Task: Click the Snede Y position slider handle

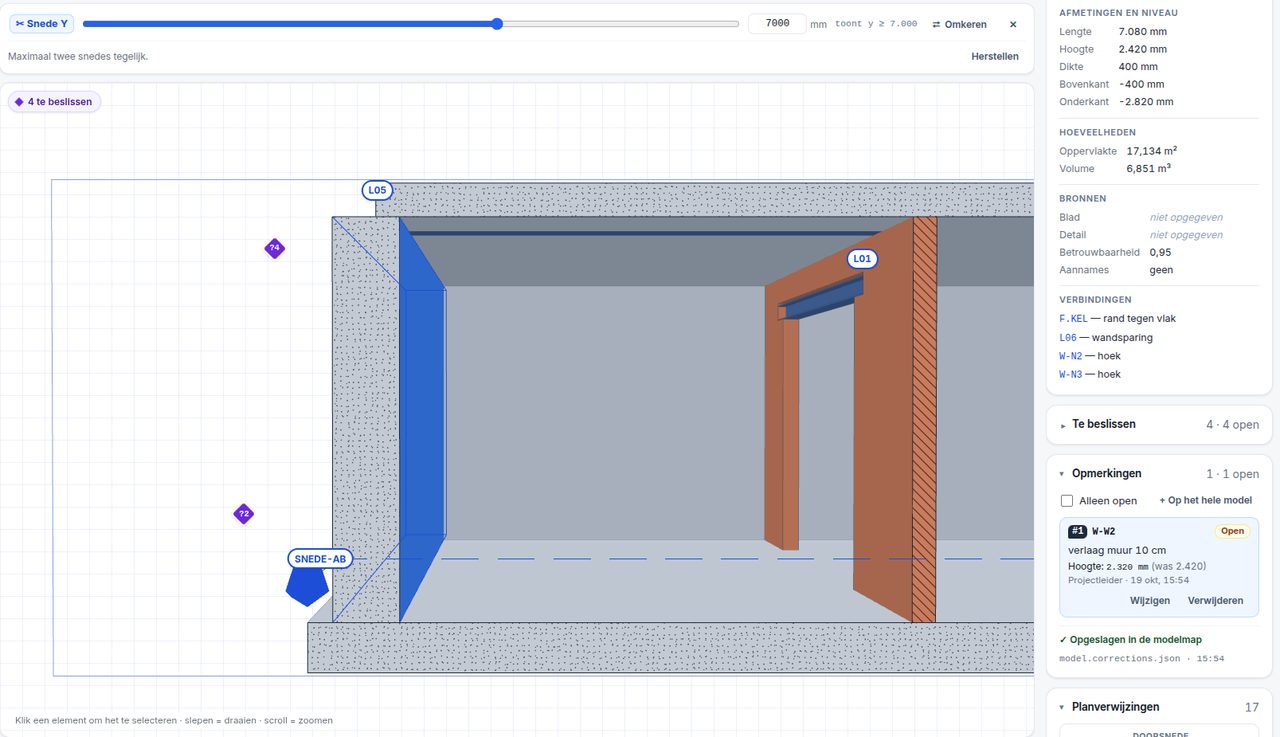Action: tap(497, 24)
